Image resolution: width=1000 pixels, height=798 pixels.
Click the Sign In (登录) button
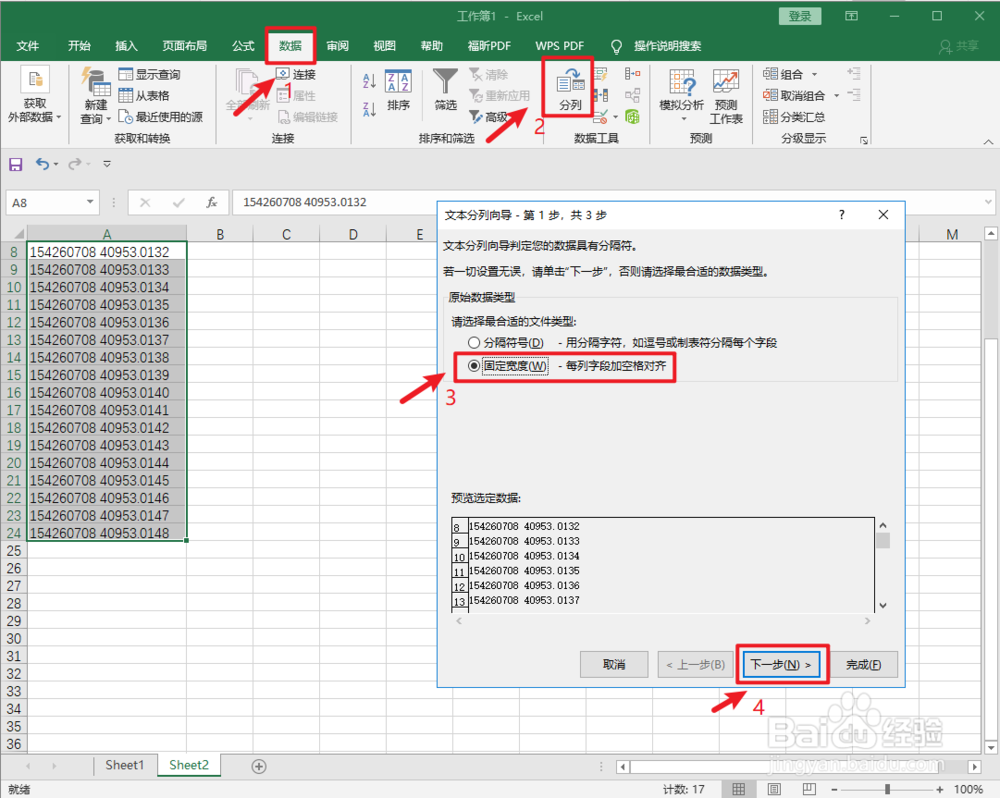[799, 16]
